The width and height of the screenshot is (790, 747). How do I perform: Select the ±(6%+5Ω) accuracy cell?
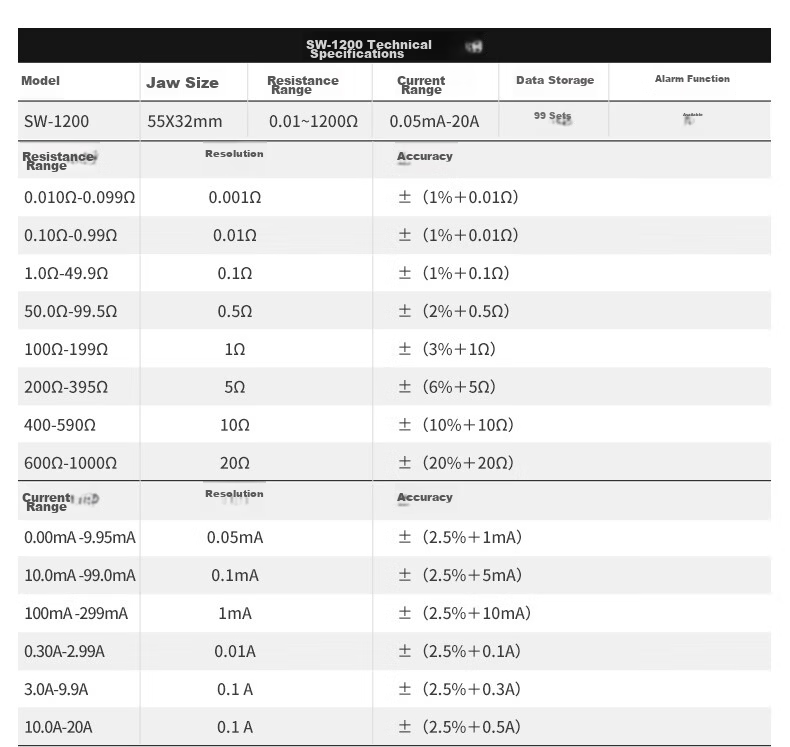[447, 387]
